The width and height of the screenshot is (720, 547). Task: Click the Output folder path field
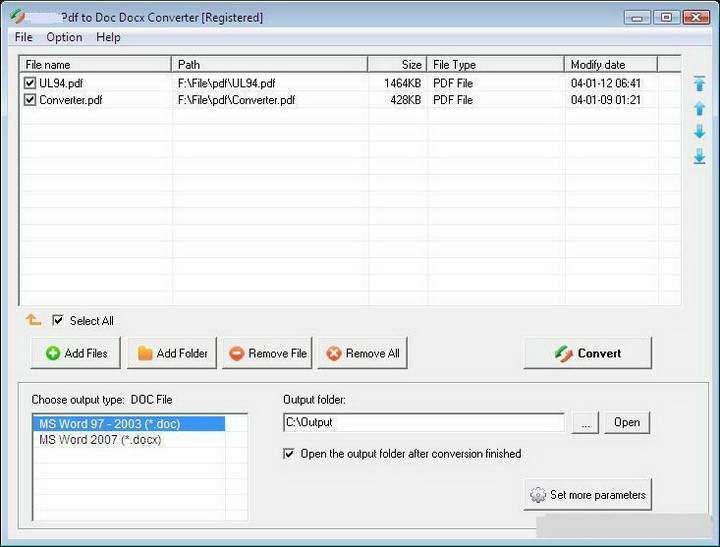424,422
